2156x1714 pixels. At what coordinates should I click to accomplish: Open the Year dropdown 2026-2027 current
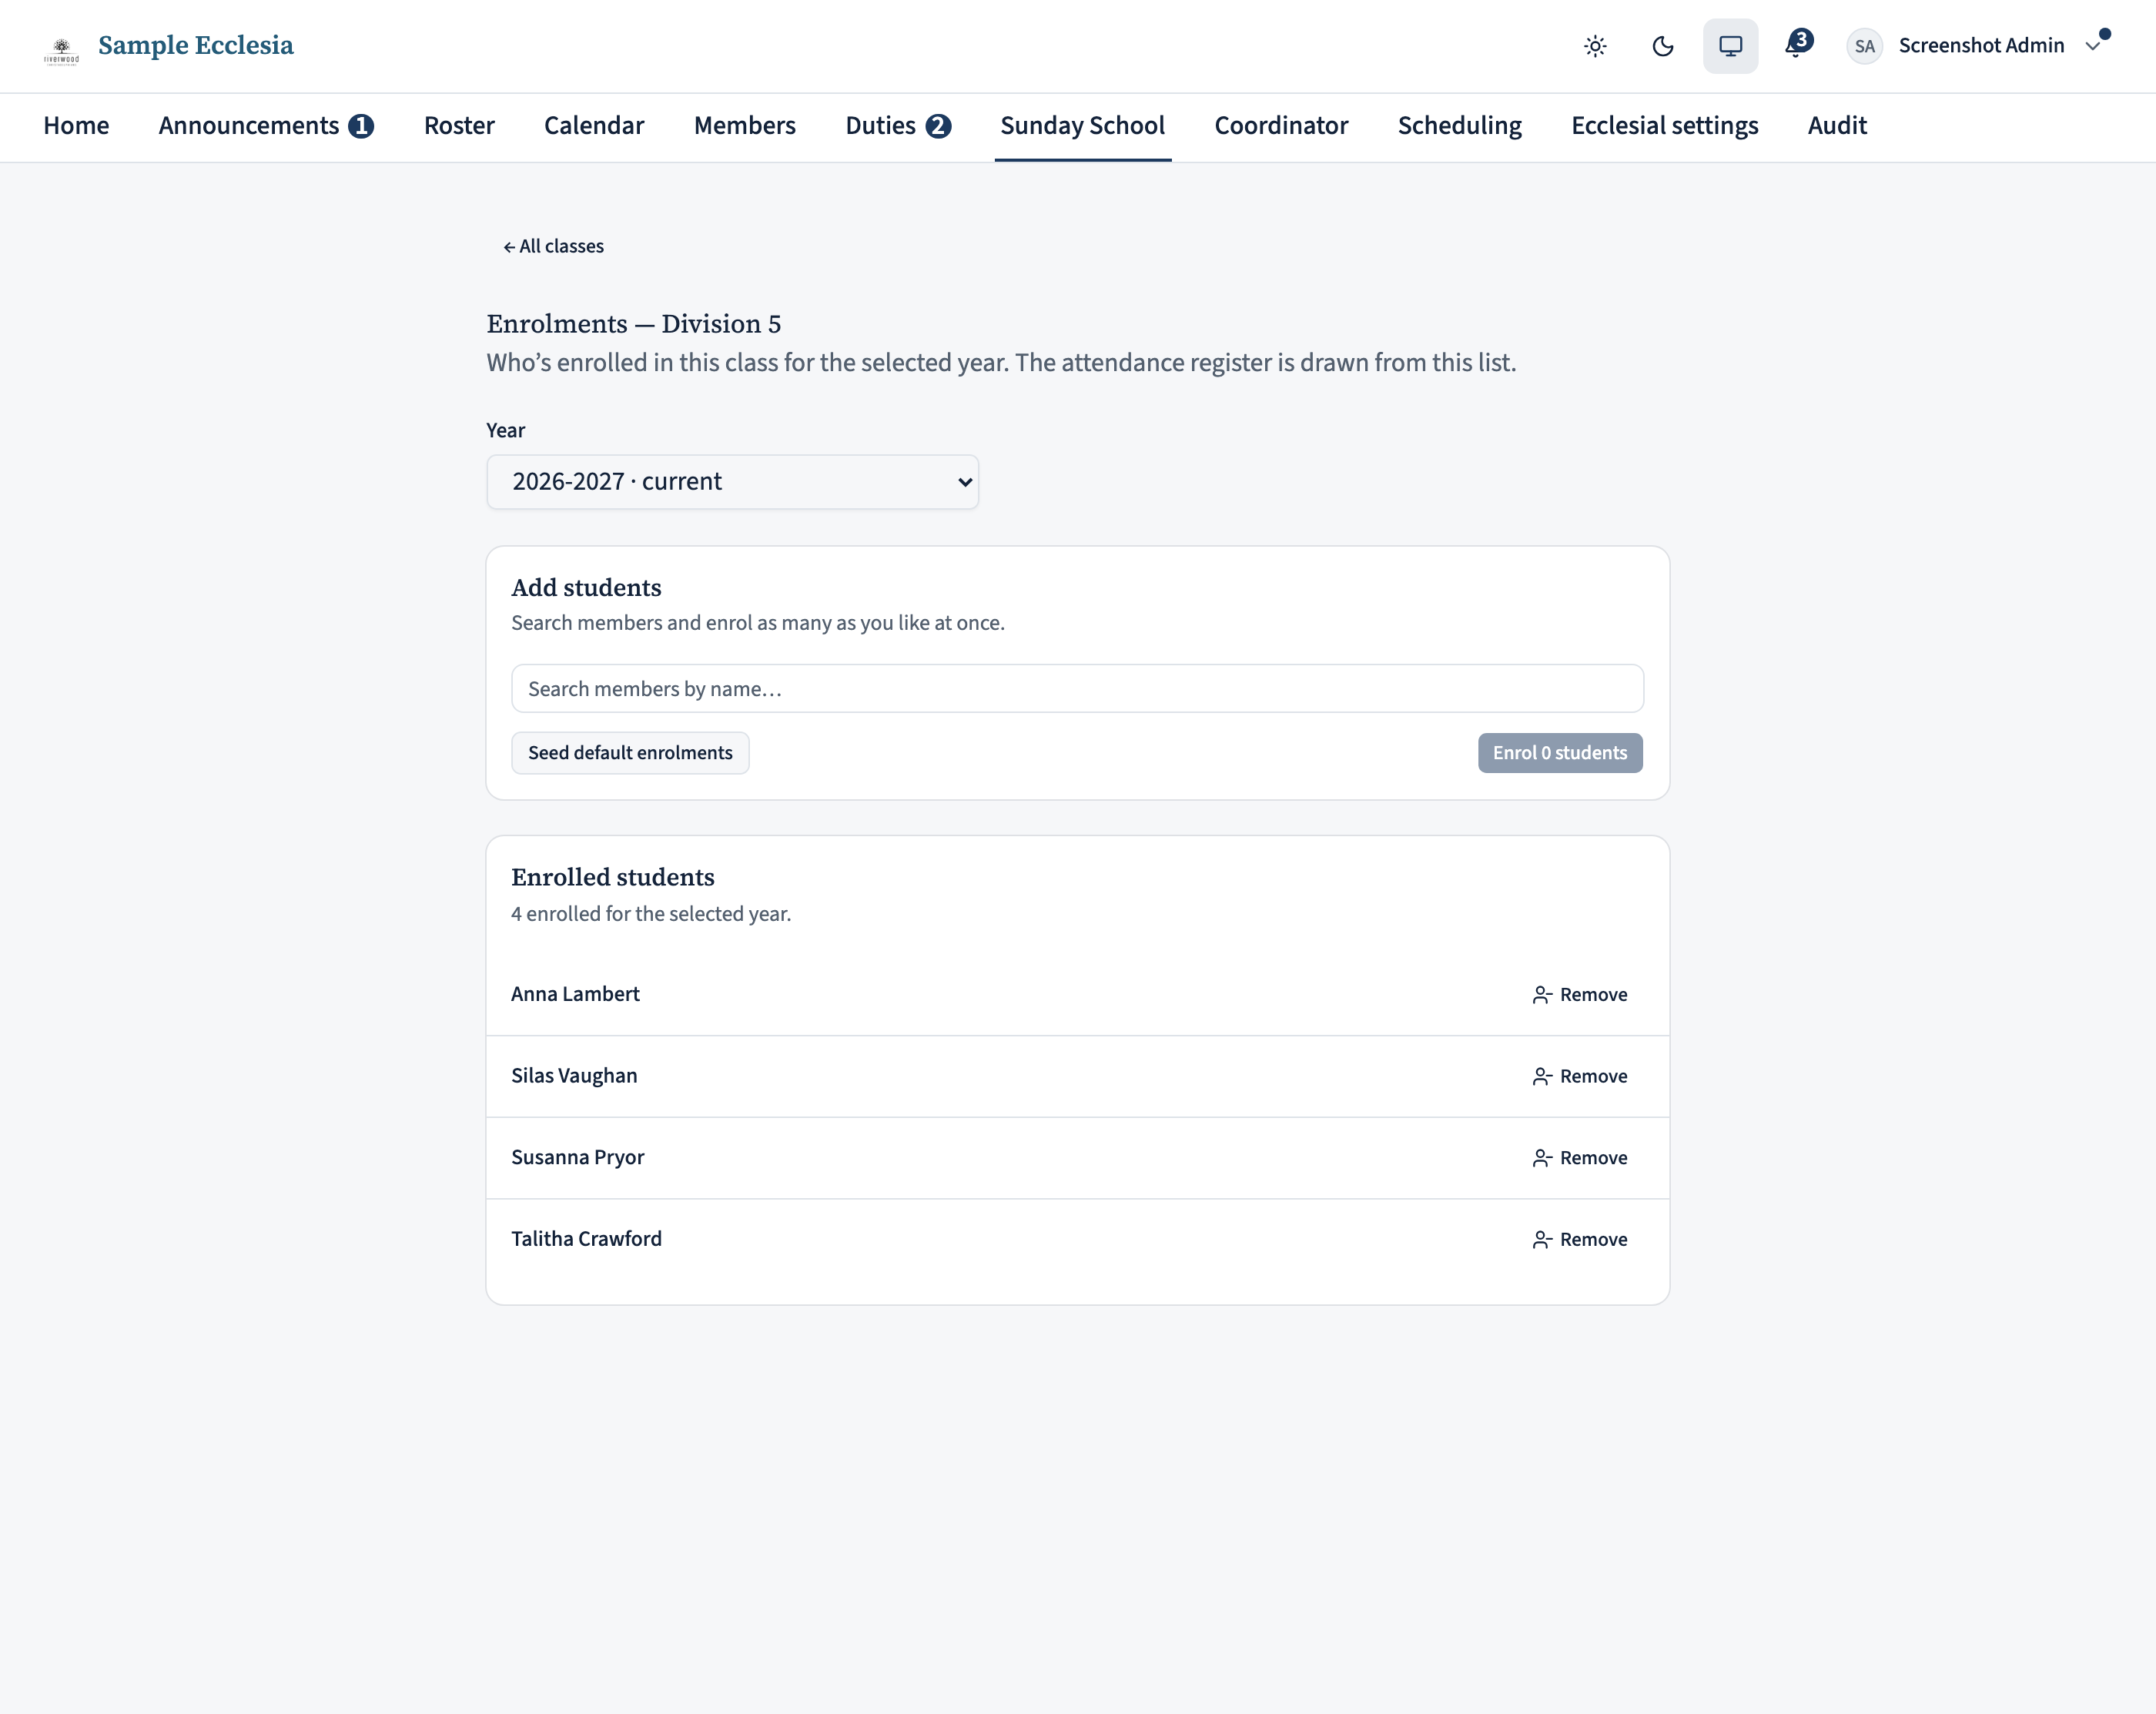pyautogui.click(x=732, y=482)
